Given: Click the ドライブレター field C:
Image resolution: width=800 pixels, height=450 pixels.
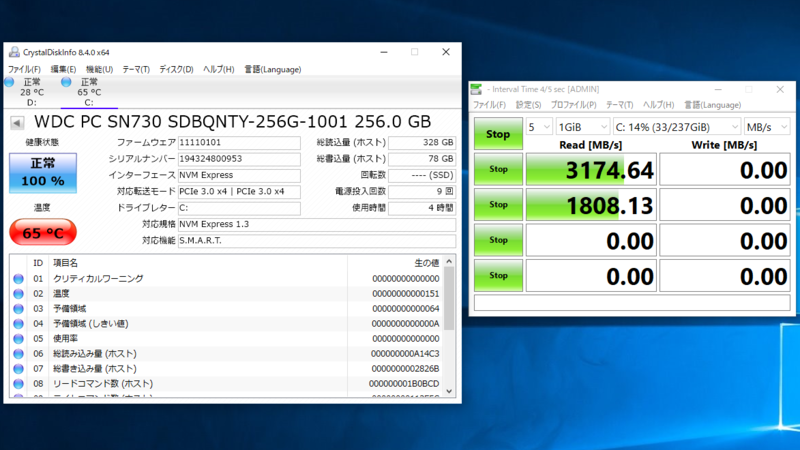Looking at the screenshot, I should point(239,208).
